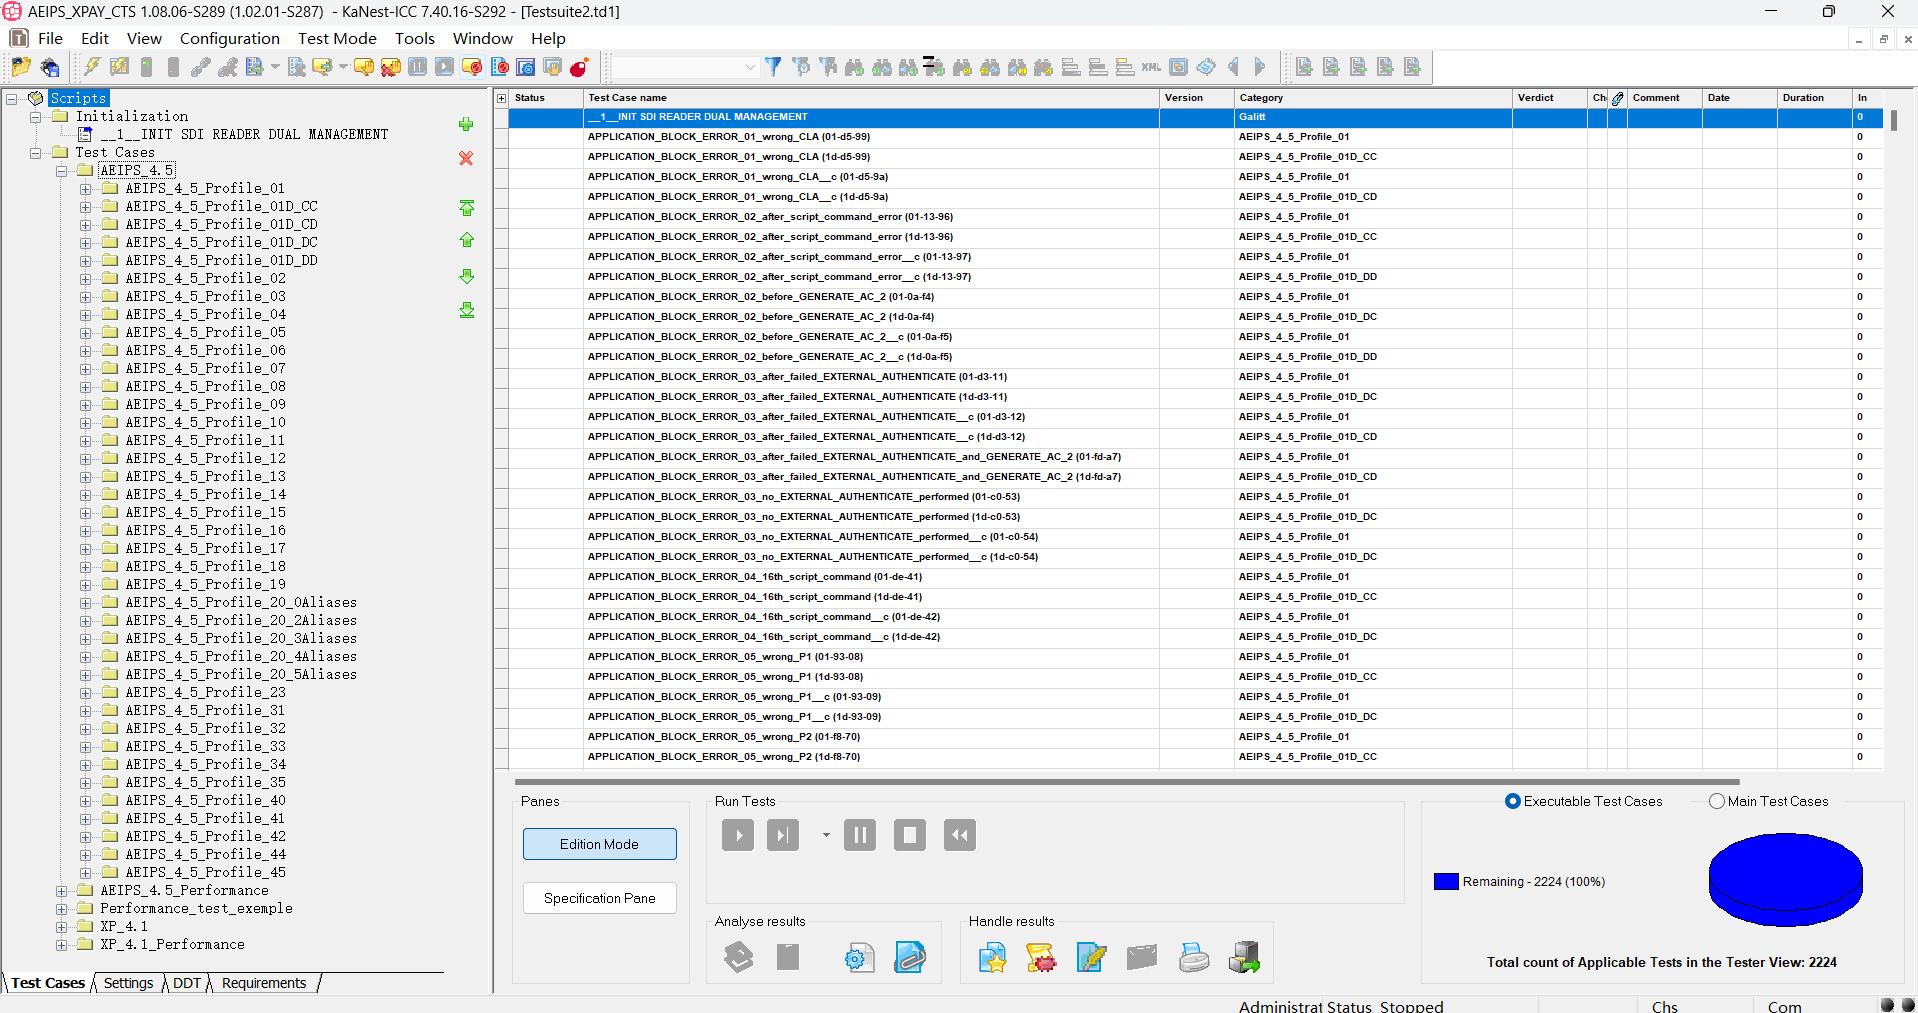Select Executable Test Cases radio button
1918x1013 pixels.
pos(1512,801)
